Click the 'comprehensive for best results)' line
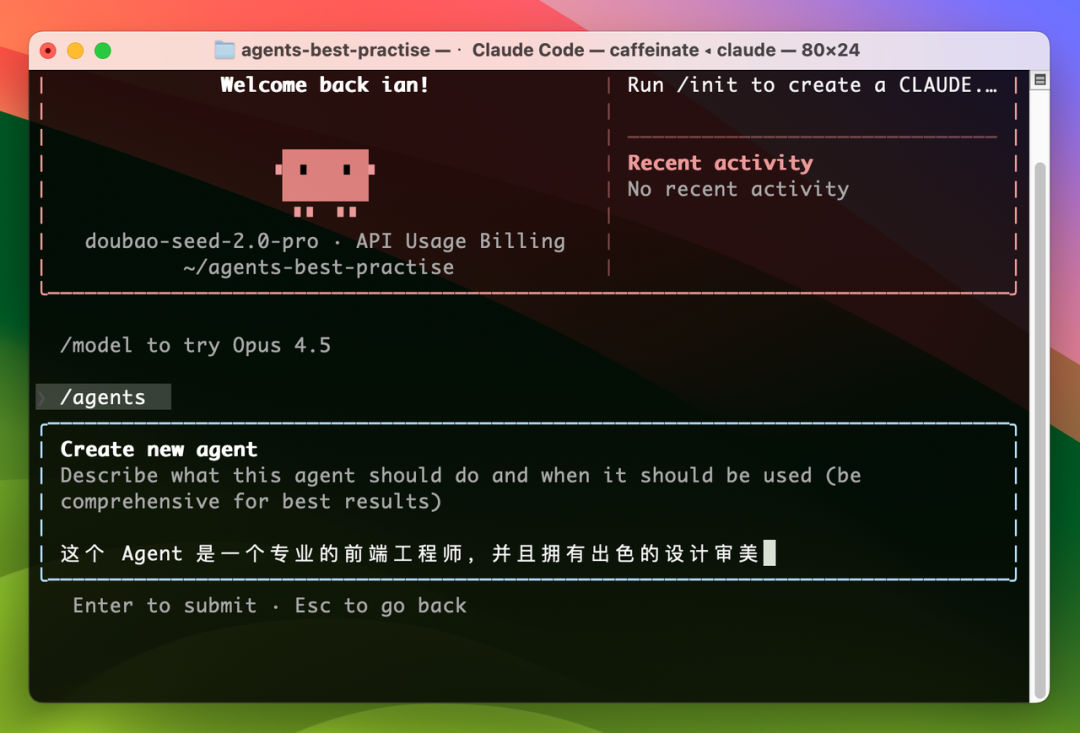The height and width of the screenshot is (733, 1080). [x=251, y=502]
